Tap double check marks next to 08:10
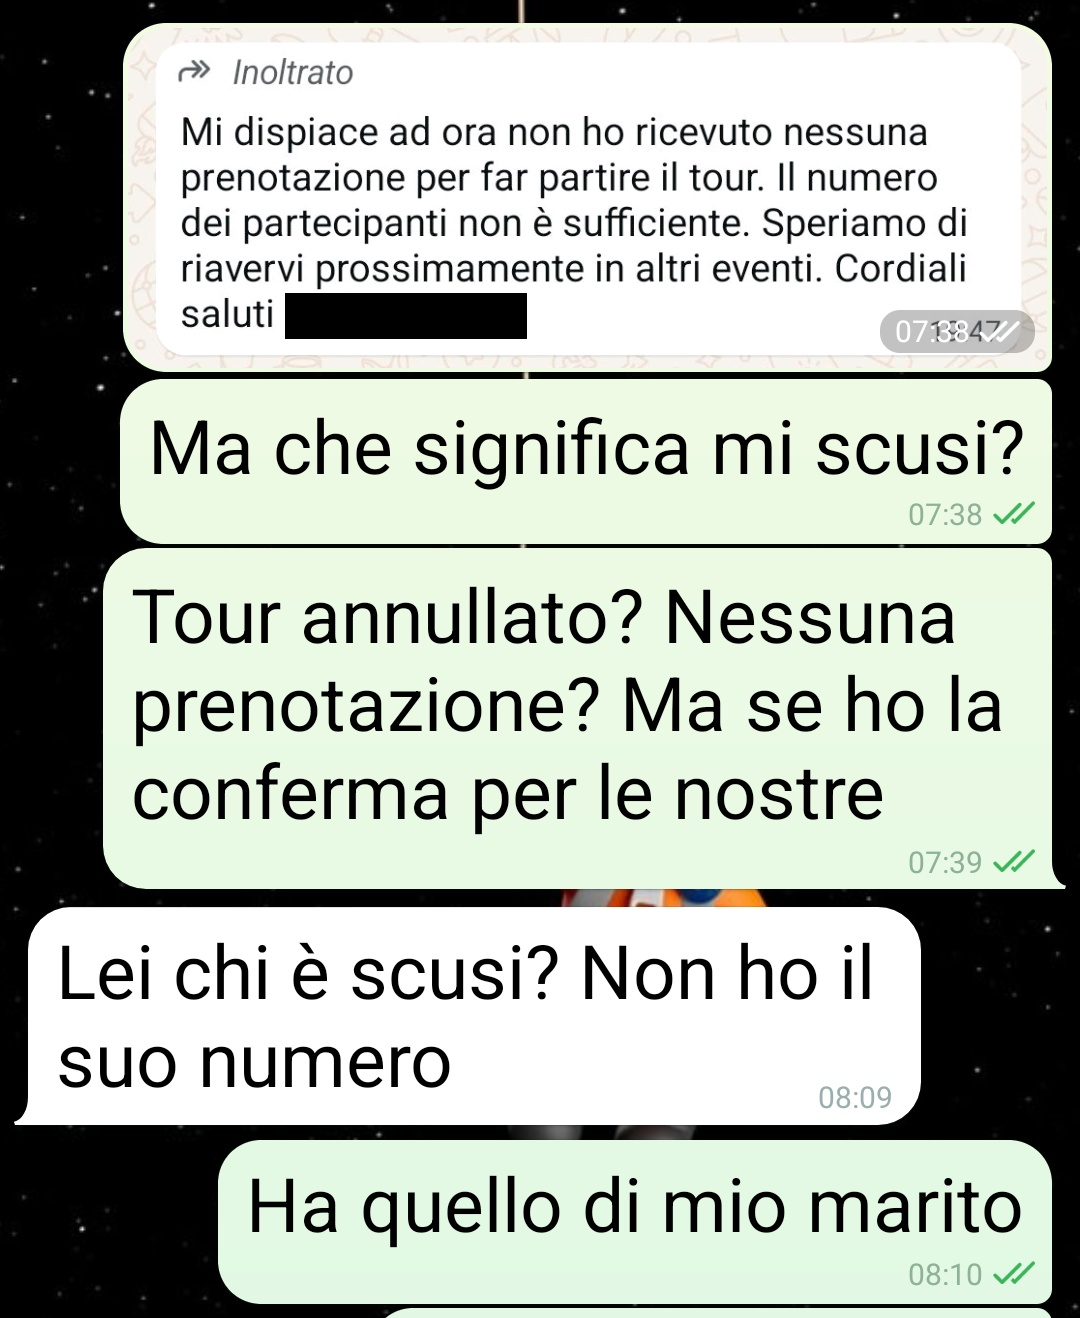 1014,1274
